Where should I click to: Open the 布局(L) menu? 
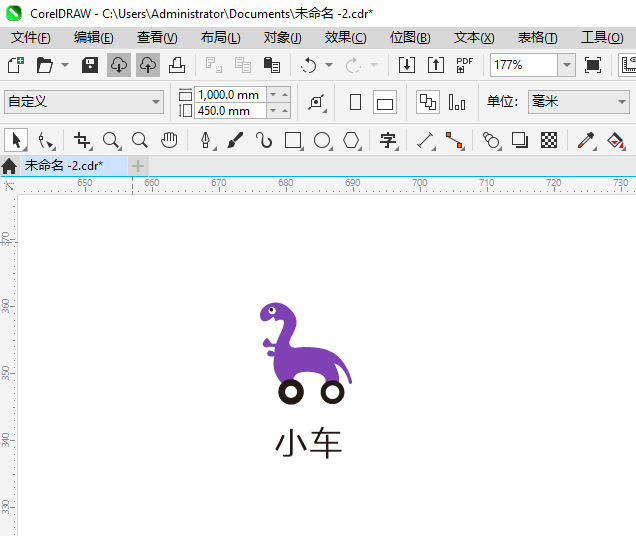click(x=221, y=38)
